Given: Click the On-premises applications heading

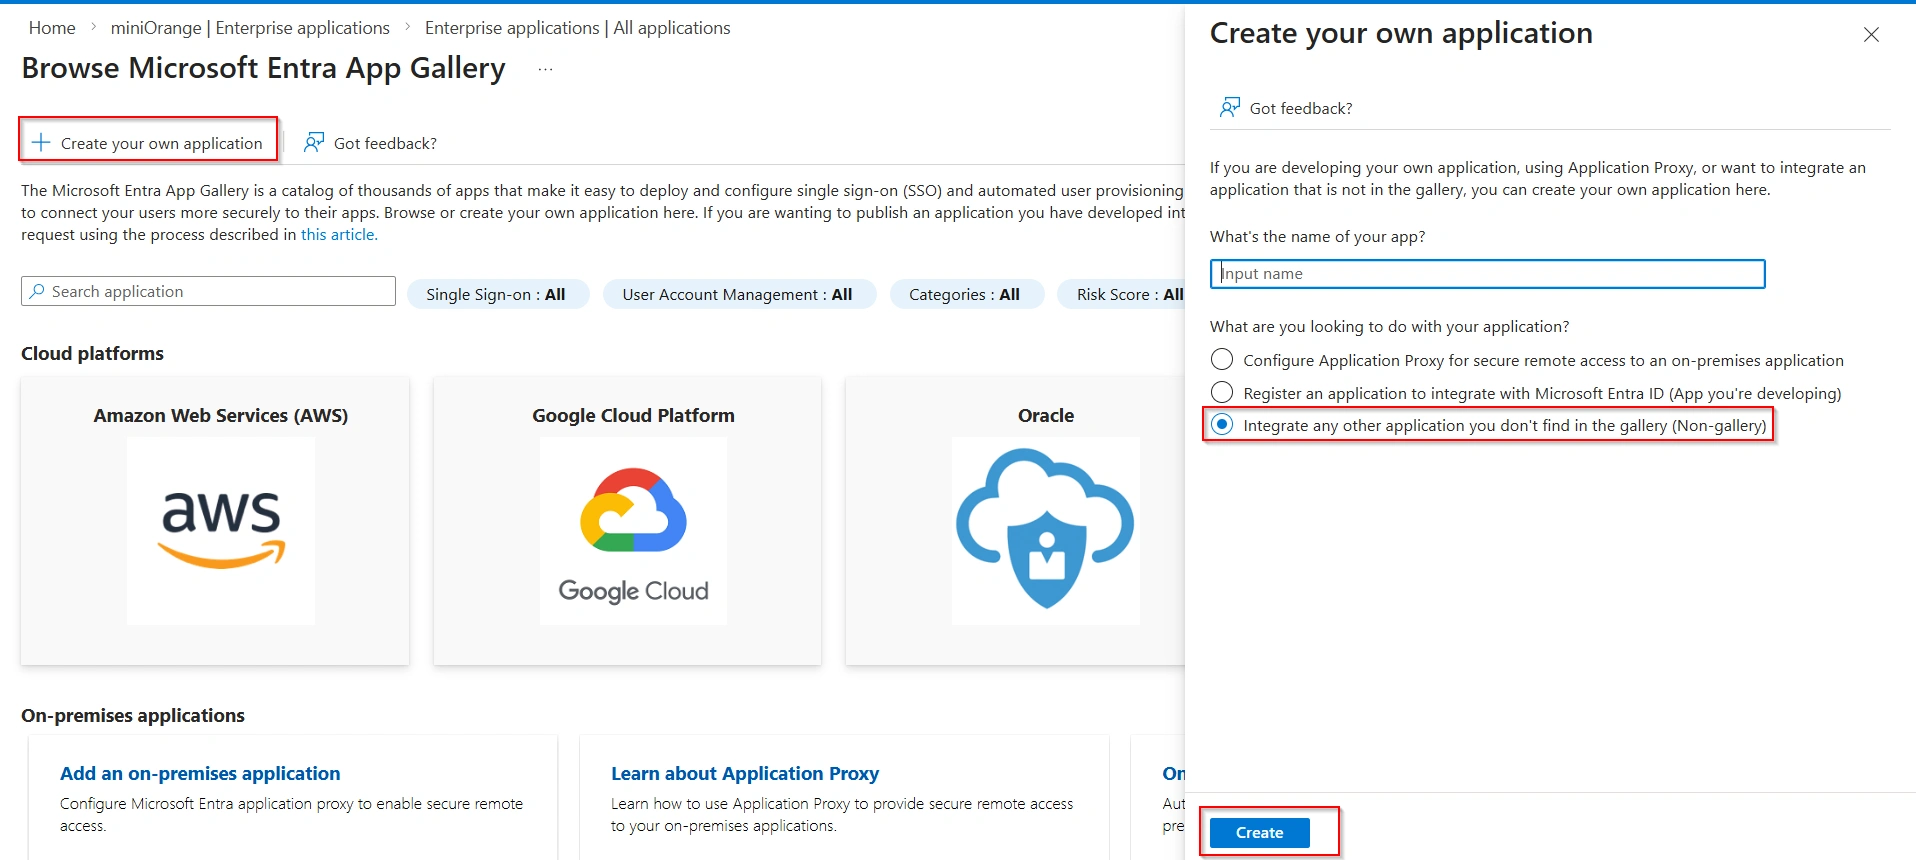Looking at the screenshot, I should tap(133, 715).
